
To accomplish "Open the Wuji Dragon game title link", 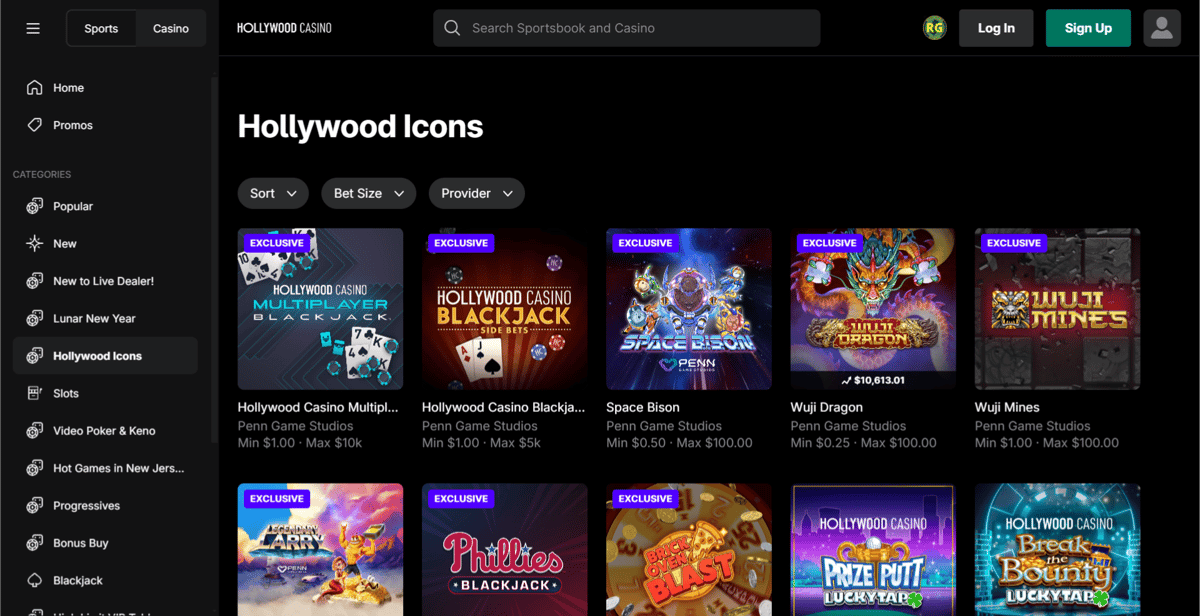I will pyautogui.click(x=827, y=407).
